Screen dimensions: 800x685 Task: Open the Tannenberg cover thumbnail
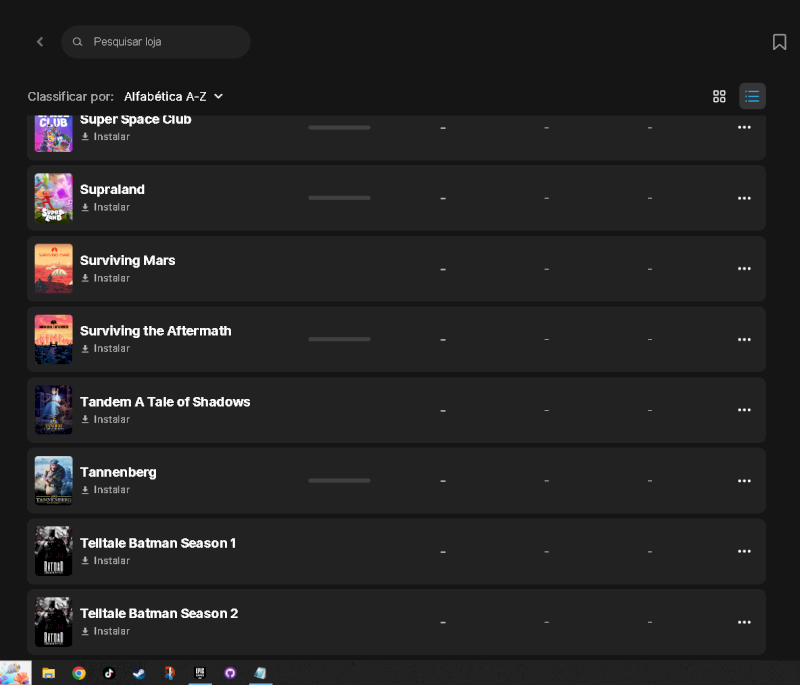[54, 480]
